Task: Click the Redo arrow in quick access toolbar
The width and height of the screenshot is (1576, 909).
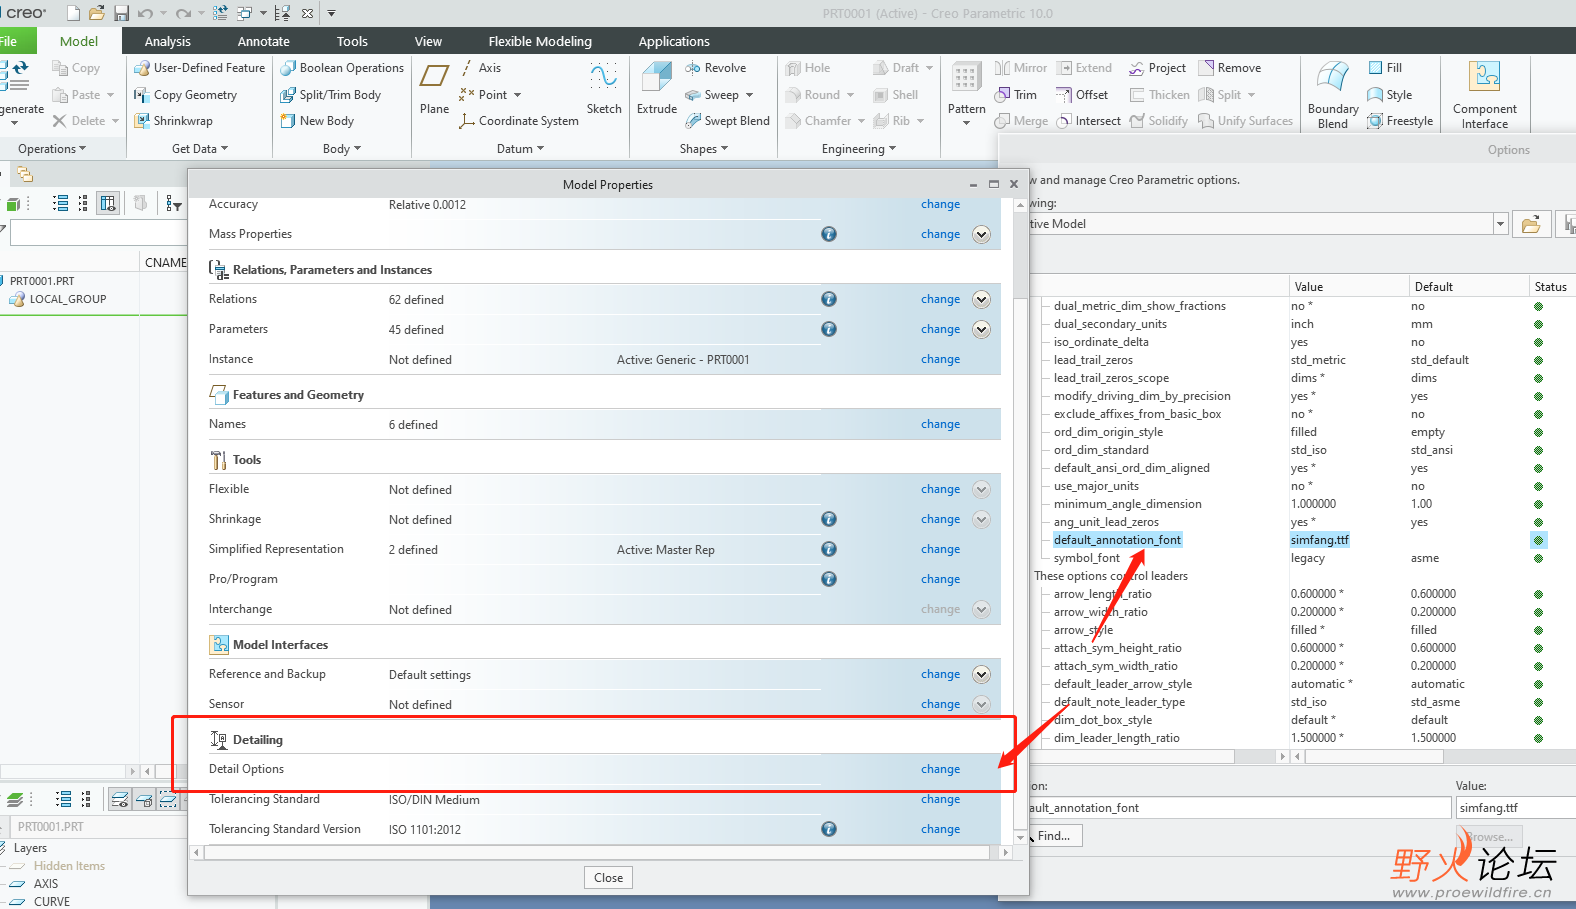Action: 183,13
